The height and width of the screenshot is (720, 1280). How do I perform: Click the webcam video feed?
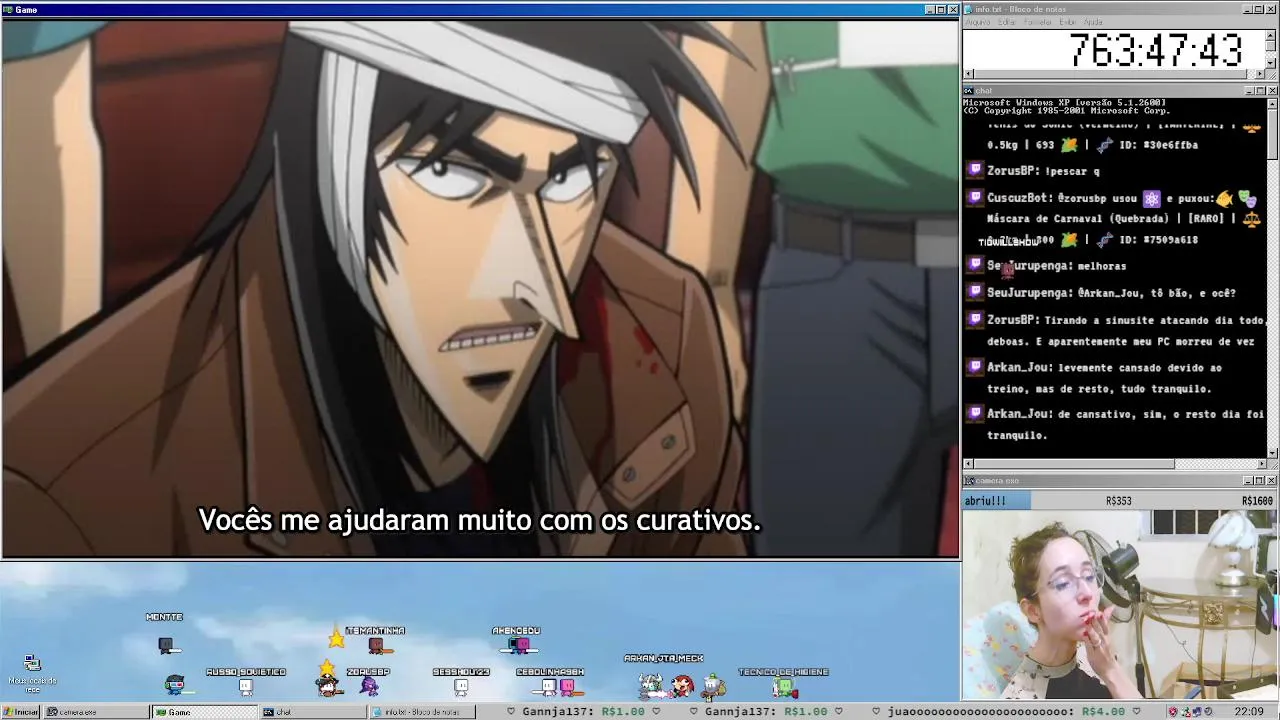pos(1121,605)
